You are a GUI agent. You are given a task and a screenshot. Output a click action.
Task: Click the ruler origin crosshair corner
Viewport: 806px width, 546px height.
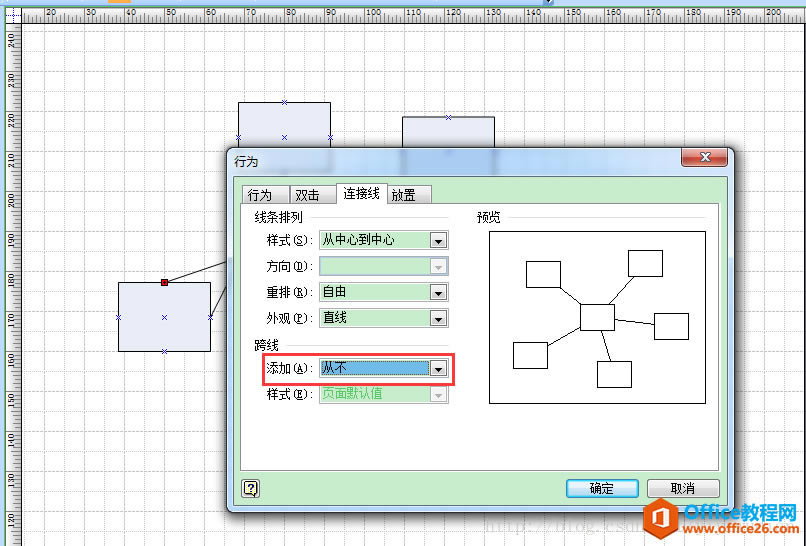point(13,16)
